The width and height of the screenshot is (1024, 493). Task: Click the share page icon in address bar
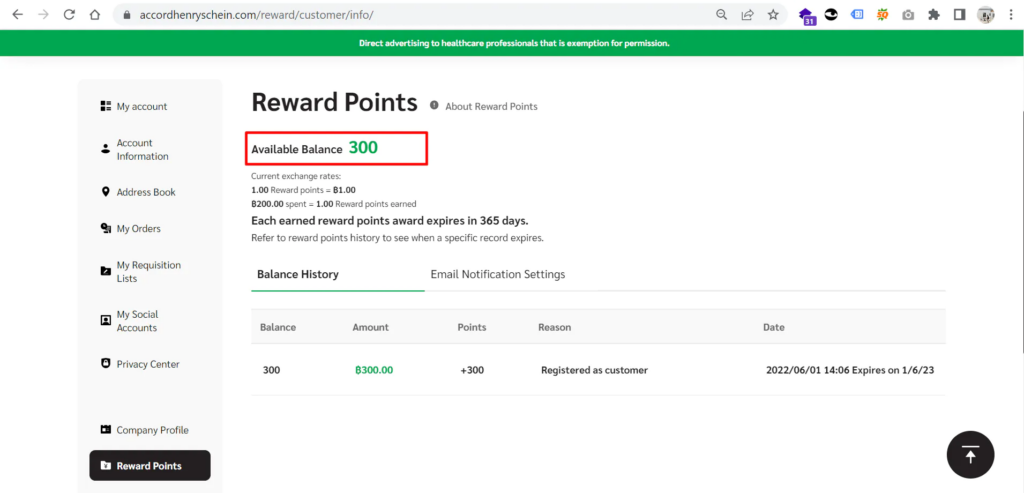pos(747,15)
